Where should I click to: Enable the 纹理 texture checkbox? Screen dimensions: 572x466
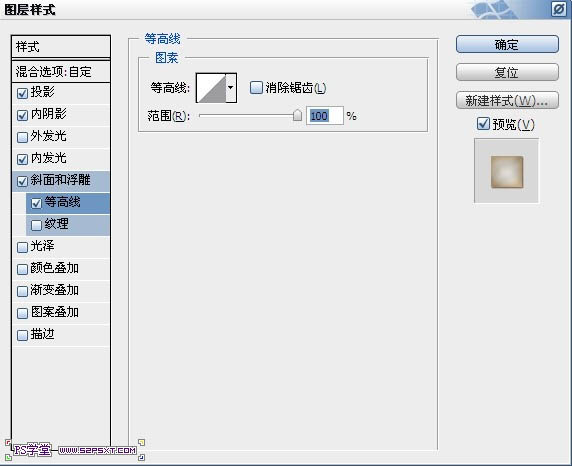36,225
